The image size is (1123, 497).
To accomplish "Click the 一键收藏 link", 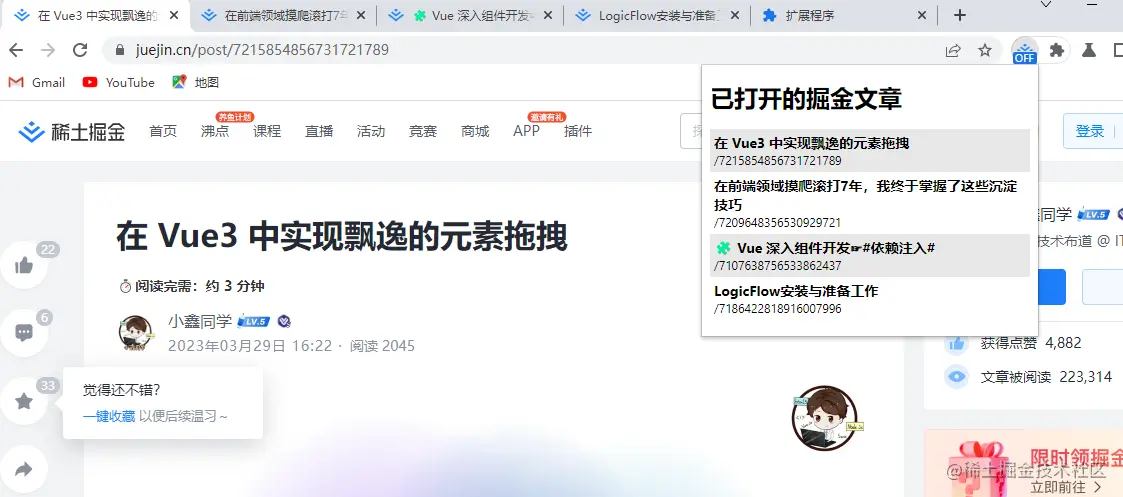I will 109,416.
